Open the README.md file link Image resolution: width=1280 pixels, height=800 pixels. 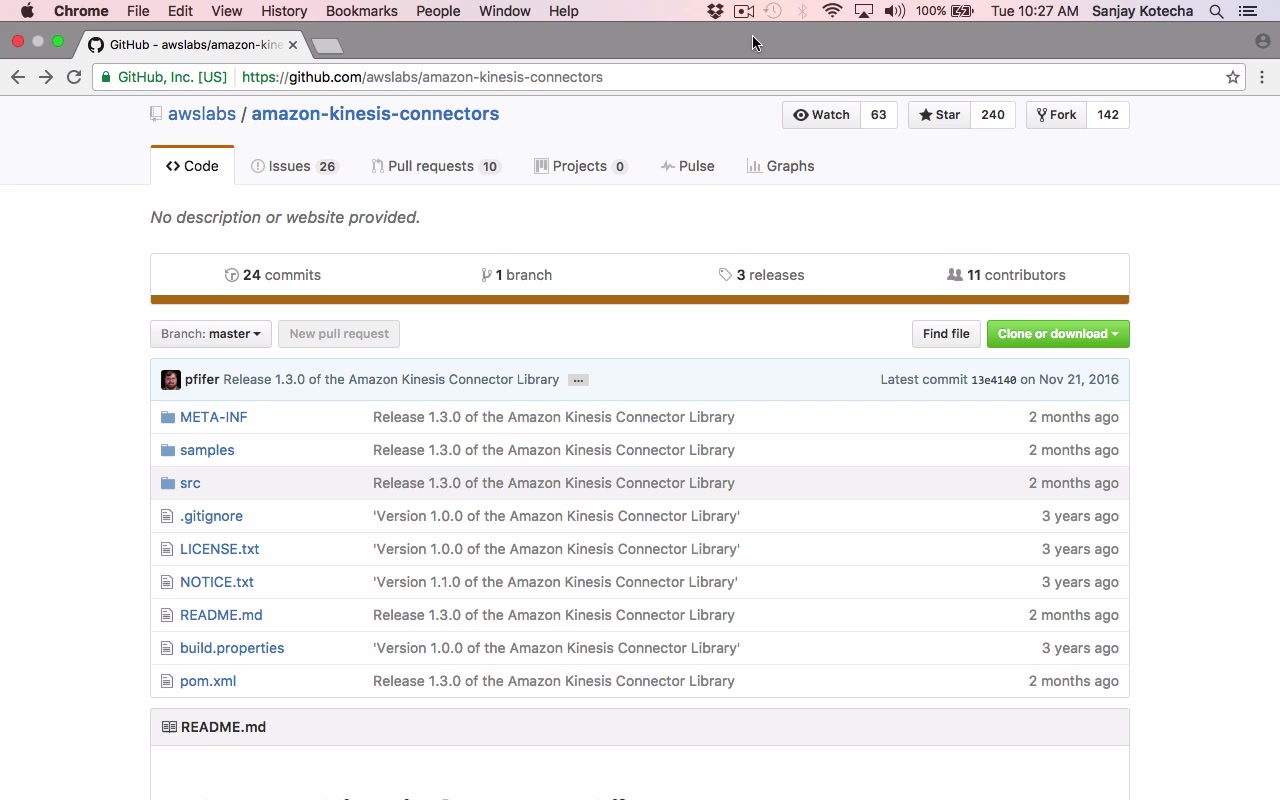(221, 615)
